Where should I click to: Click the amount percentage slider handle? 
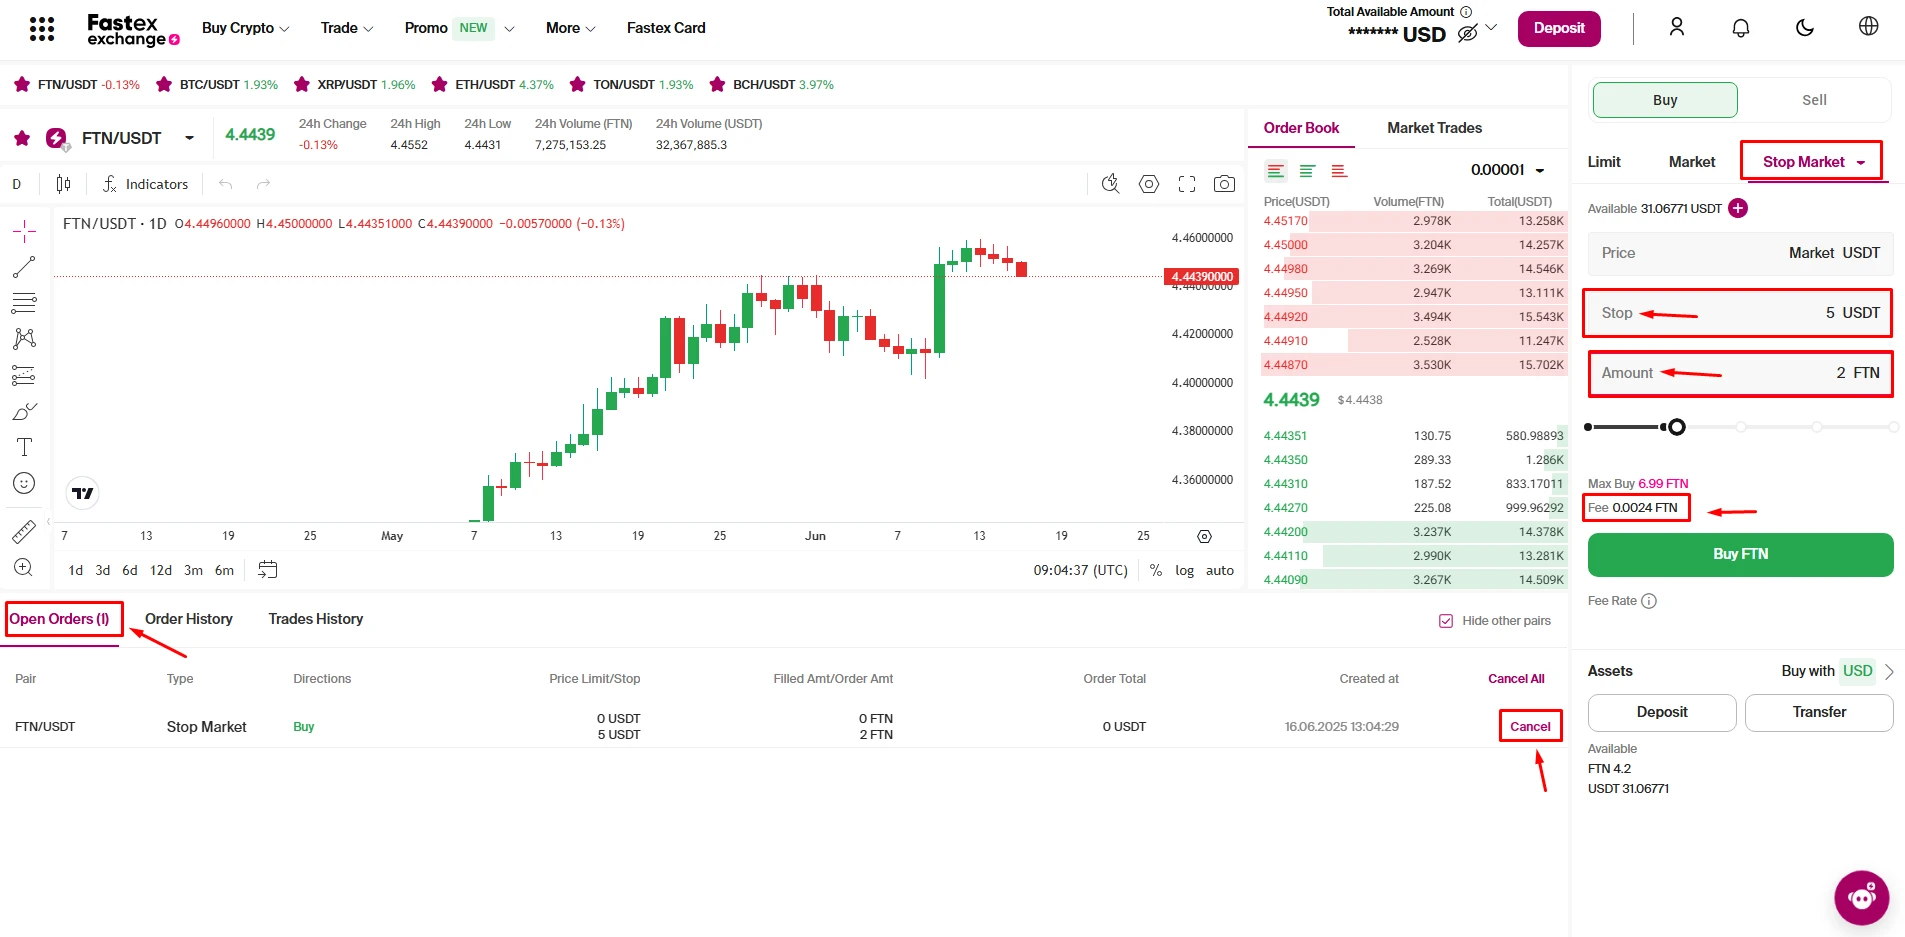(1677, 427)
